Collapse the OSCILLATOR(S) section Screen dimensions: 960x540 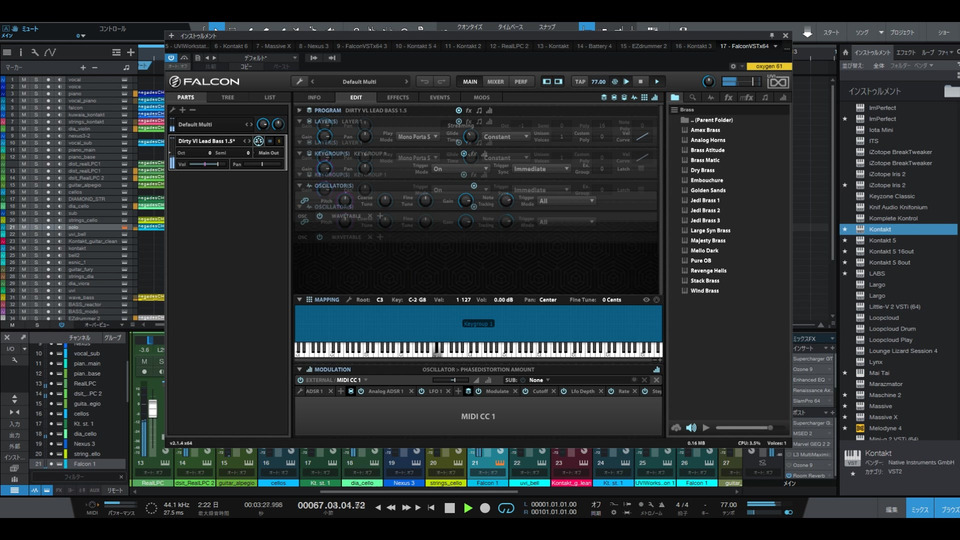click(299, 186)
